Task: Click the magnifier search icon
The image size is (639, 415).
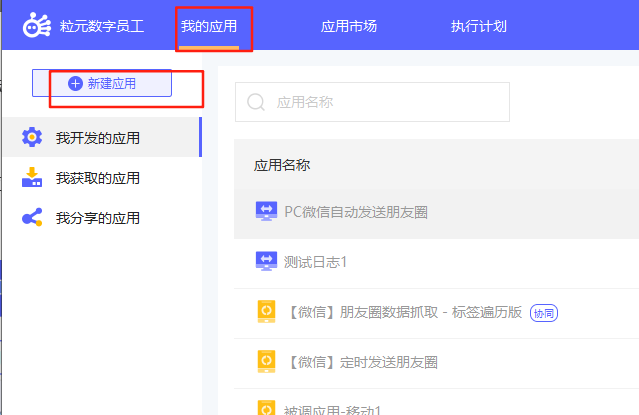Action: click(256, 102)
